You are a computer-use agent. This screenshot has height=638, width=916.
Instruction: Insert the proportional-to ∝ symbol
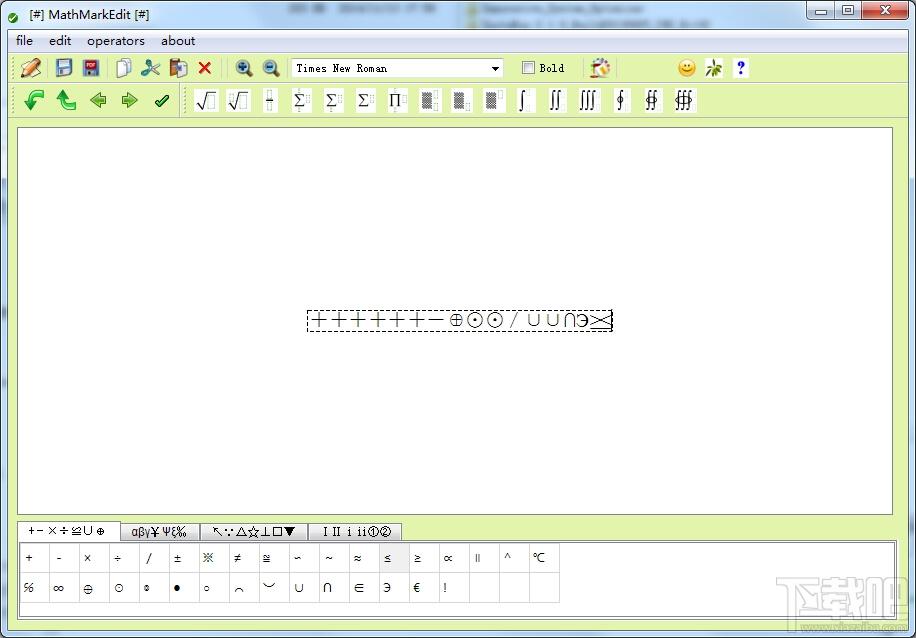pos(454,558)
